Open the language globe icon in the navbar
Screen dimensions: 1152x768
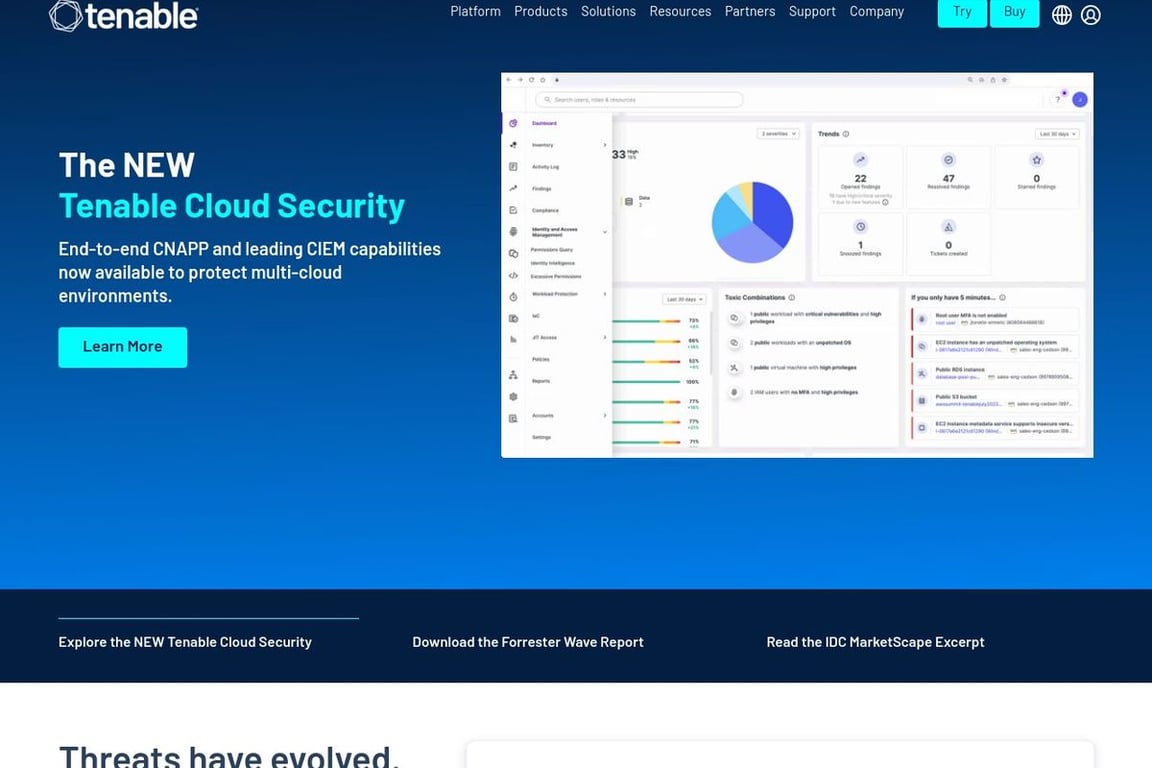[1061, 14]
